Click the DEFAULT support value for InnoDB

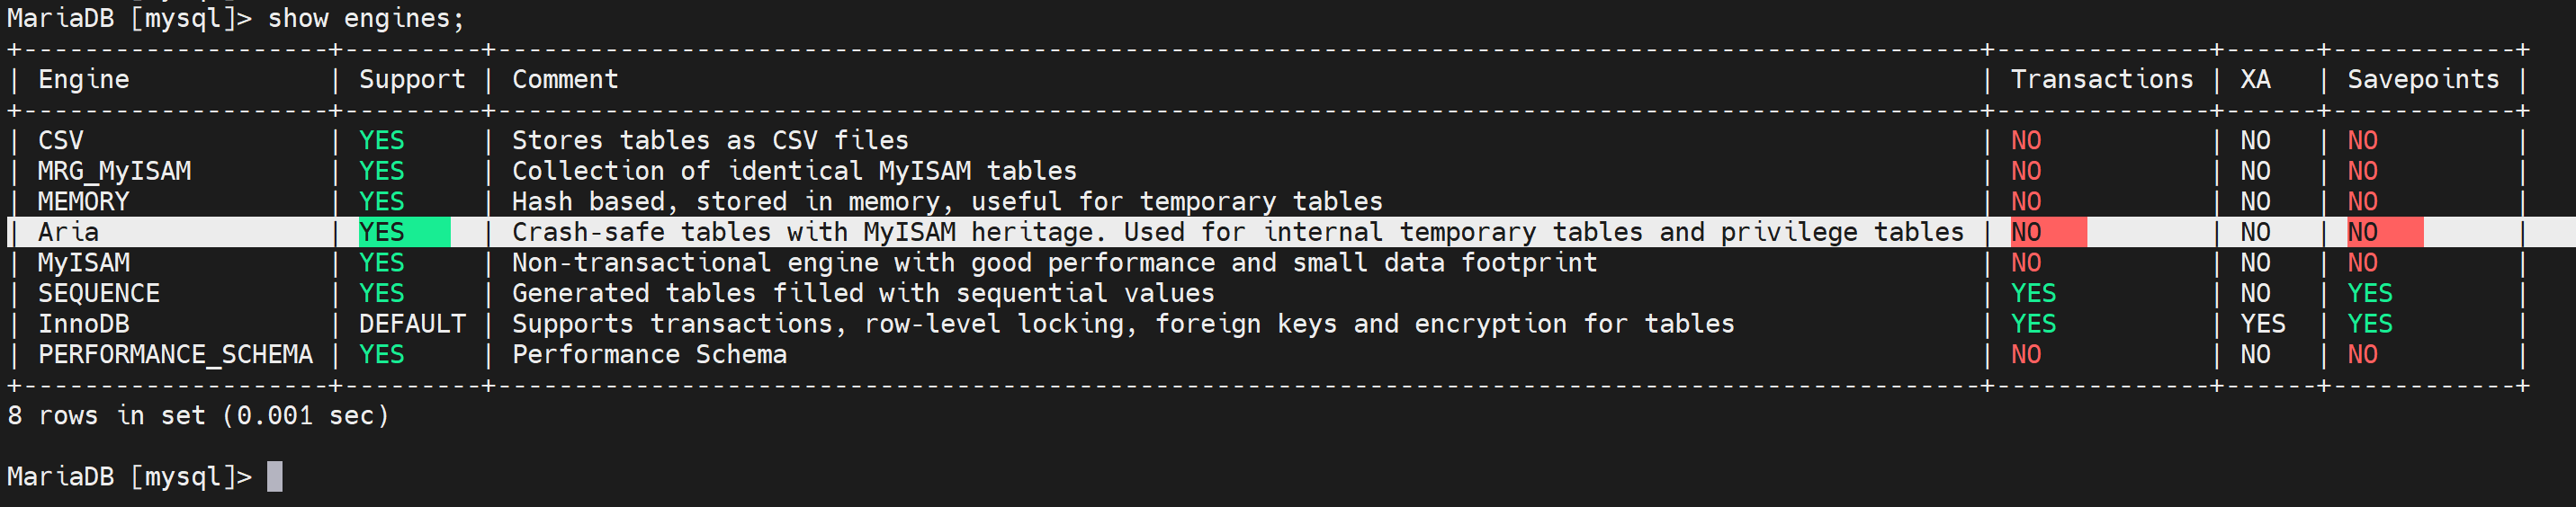412,324
